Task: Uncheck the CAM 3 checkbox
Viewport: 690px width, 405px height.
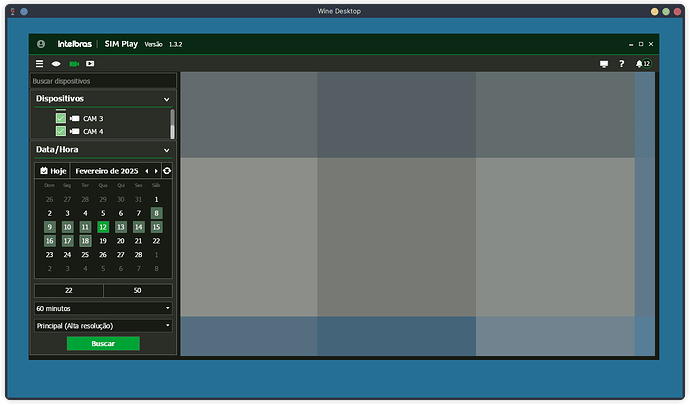Action: (x=61, y=118)
